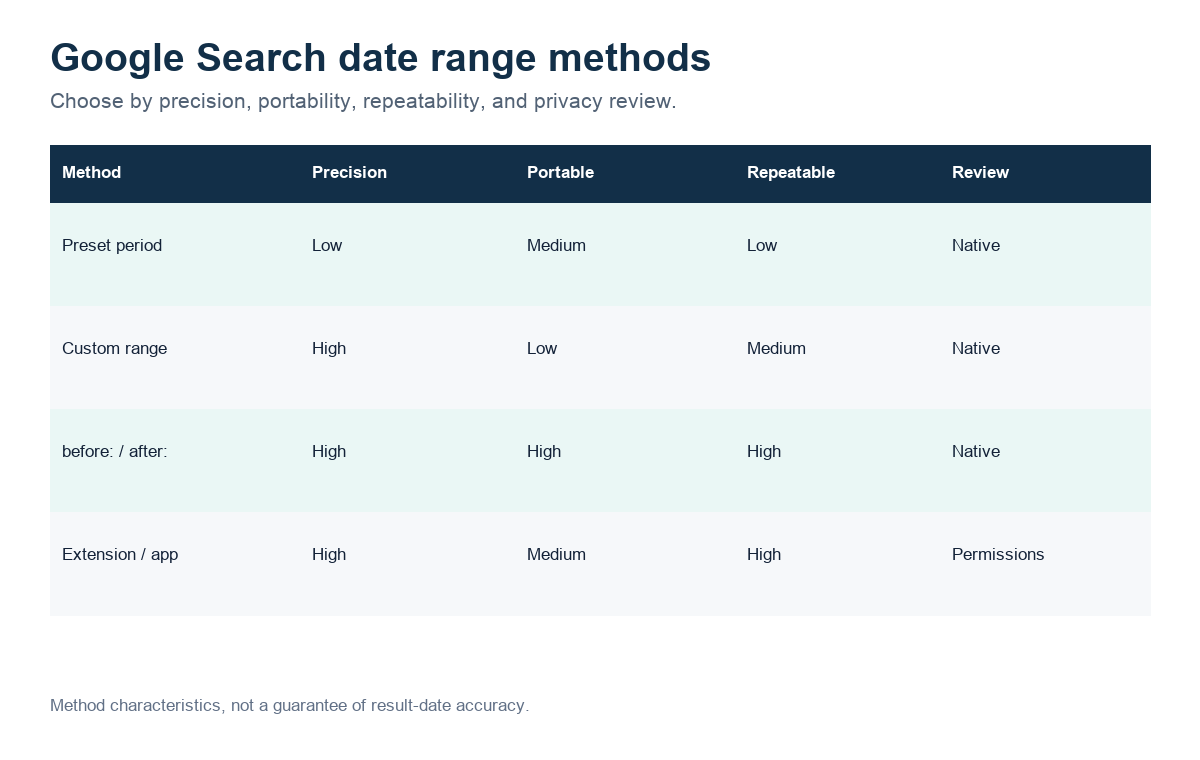Click Portable 'Low' in Custom range row
The image size is (1200, 760).
[x=542, y=348]
